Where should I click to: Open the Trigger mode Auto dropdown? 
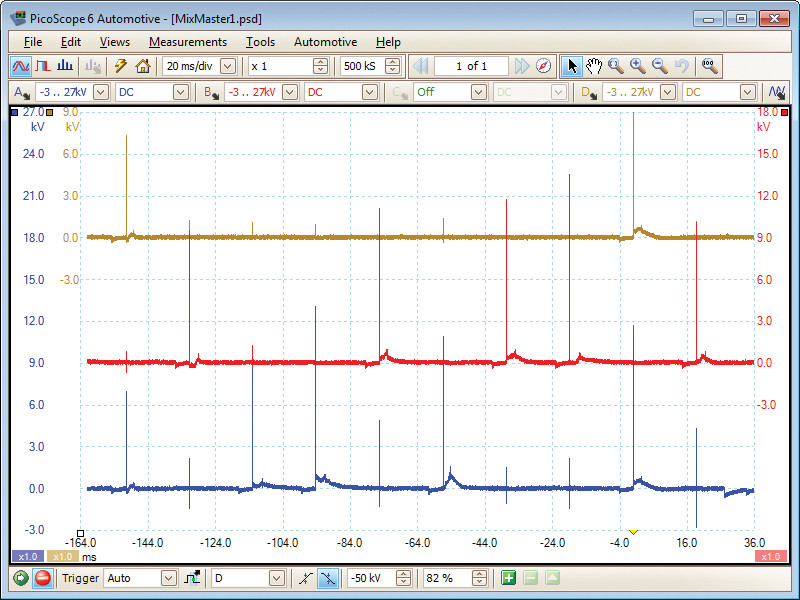[169, 578]
